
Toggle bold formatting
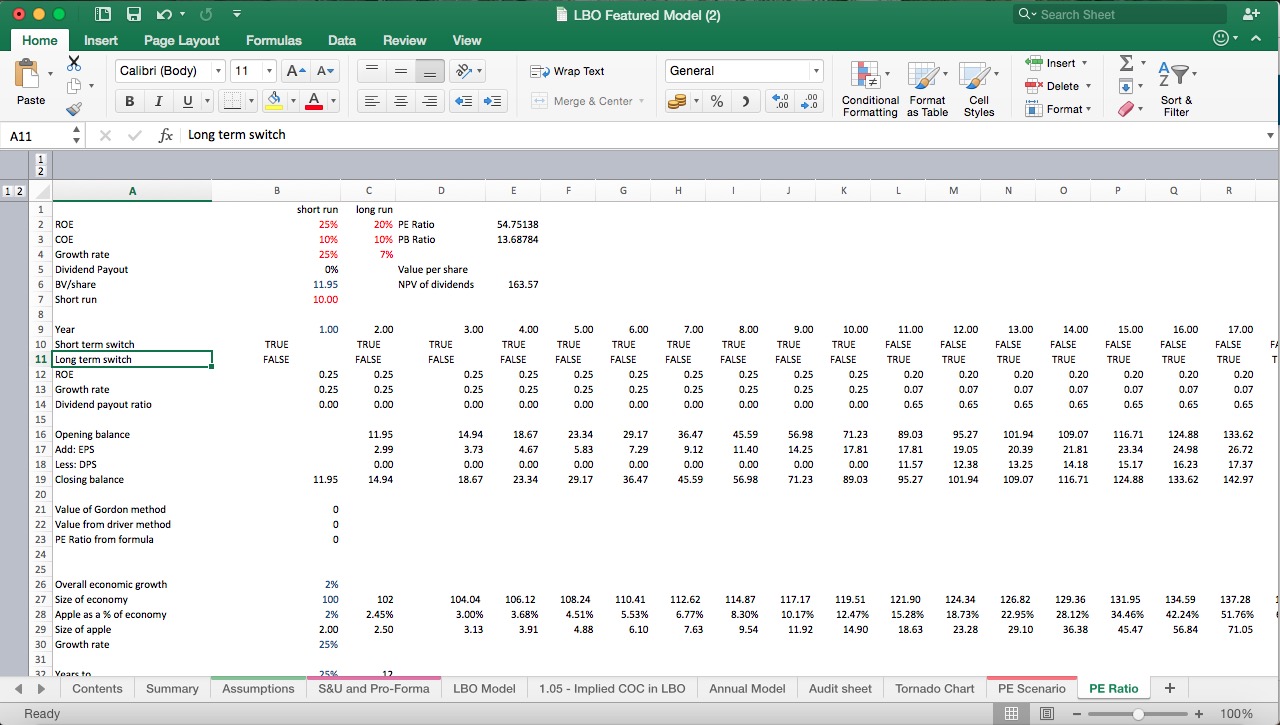[x=129, y=101]
